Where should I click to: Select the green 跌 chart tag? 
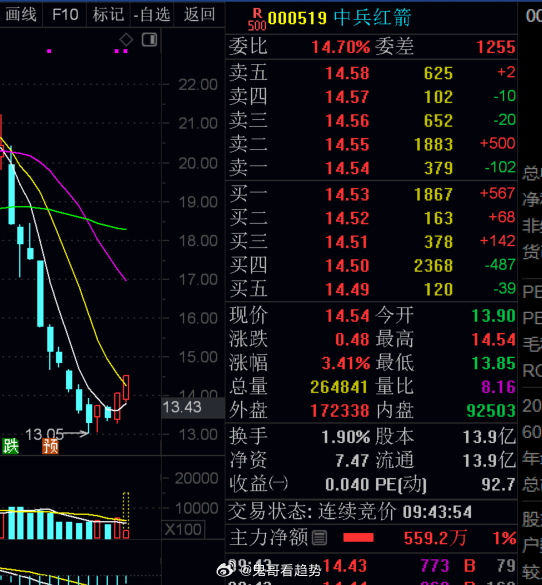click(10, 446)
